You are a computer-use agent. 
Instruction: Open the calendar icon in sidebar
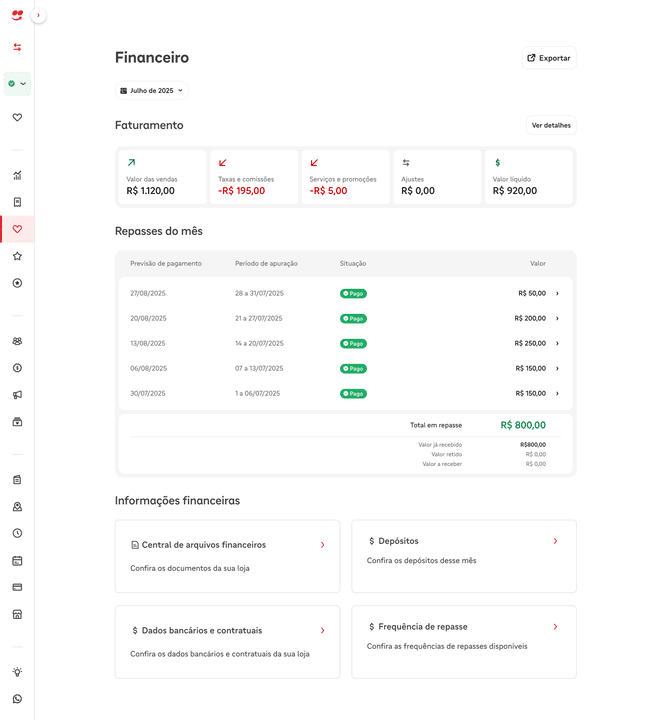pos(17,560)
